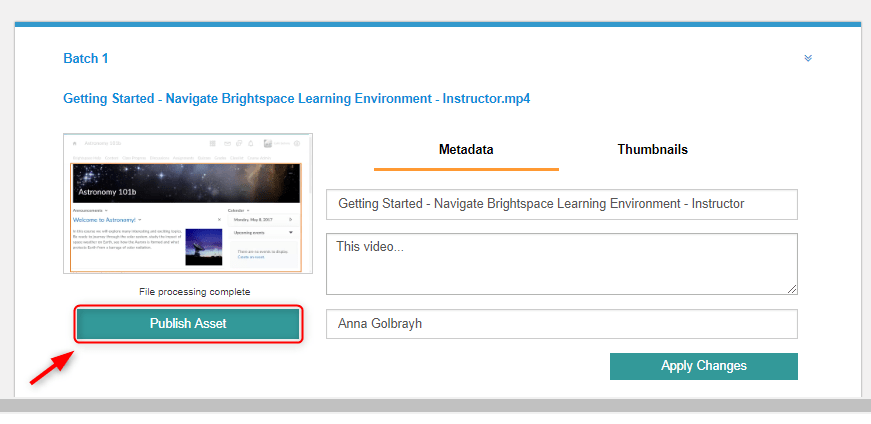Click the telescope image in the preview
The image size is (871, 424).
[x=203, y=247]
